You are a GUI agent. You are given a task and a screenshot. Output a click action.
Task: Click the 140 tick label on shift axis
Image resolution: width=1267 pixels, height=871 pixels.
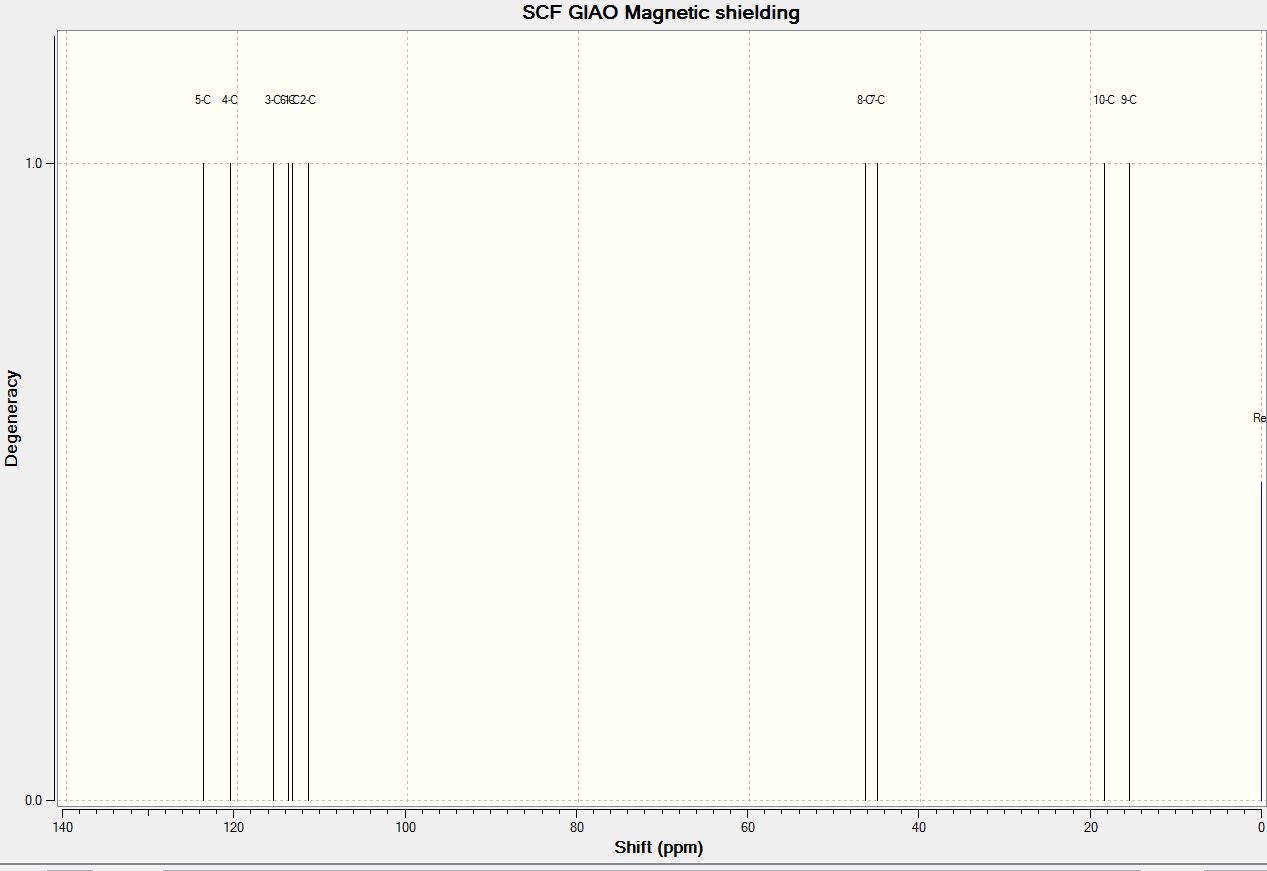tap(62, 827)
